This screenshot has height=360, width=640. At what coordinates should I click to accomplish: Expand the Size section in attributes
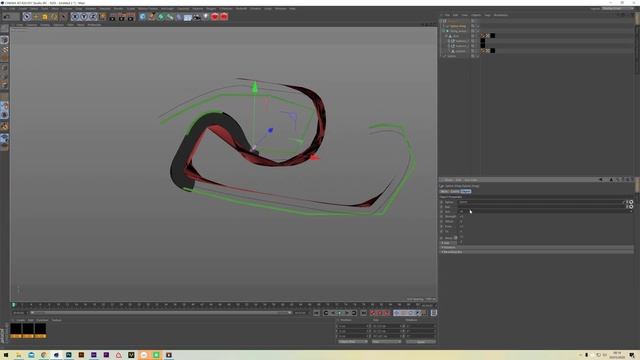tap(448, 243)
